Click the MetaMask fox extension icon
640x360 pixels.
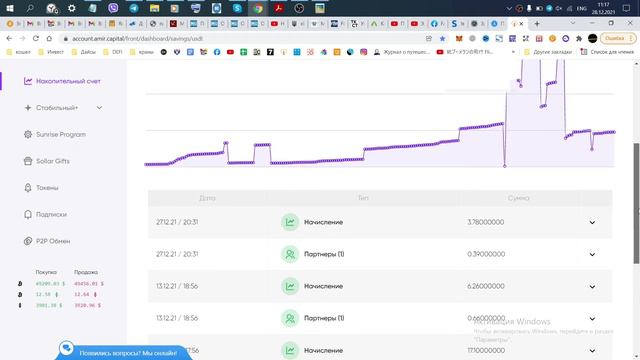459,38
